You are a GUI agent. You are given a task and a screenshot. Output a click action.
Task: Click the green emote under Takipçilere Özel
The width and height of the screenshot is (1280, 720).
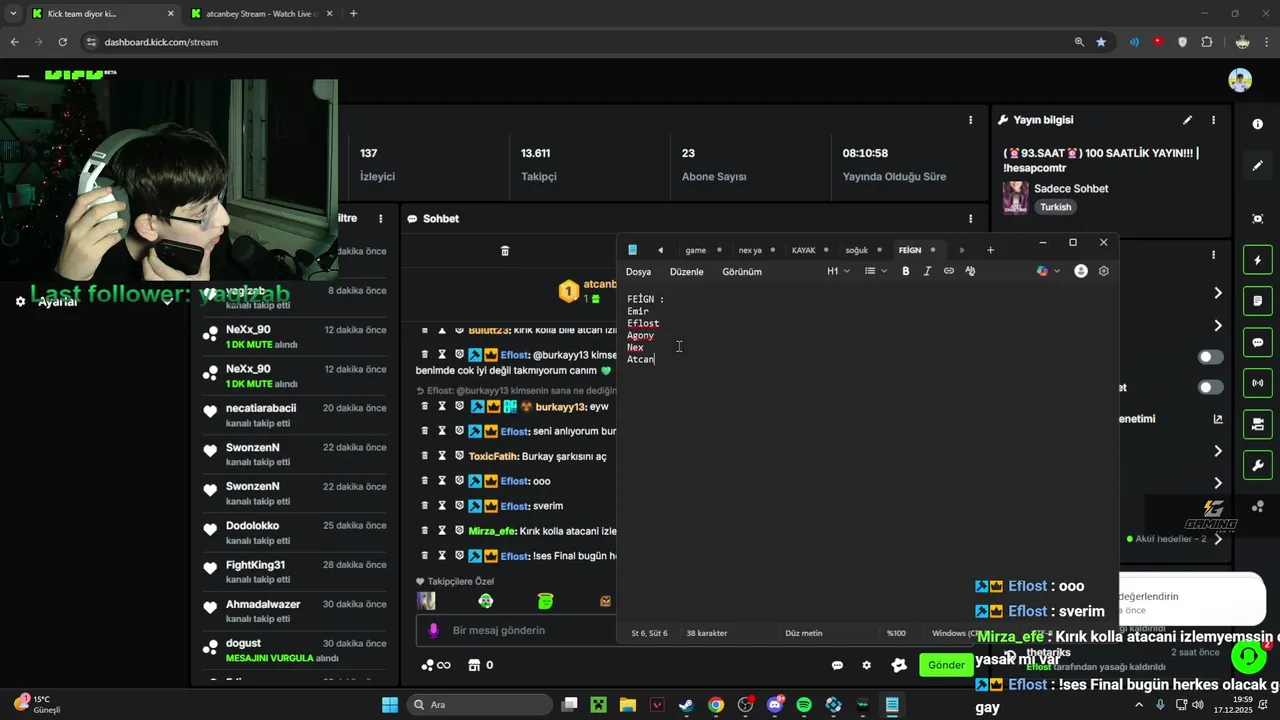tap(545, 601)
